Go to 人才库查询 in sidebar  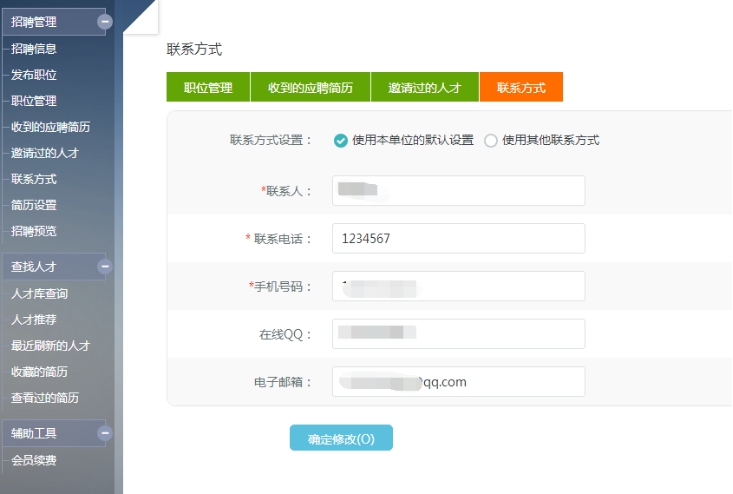point(40,294)
